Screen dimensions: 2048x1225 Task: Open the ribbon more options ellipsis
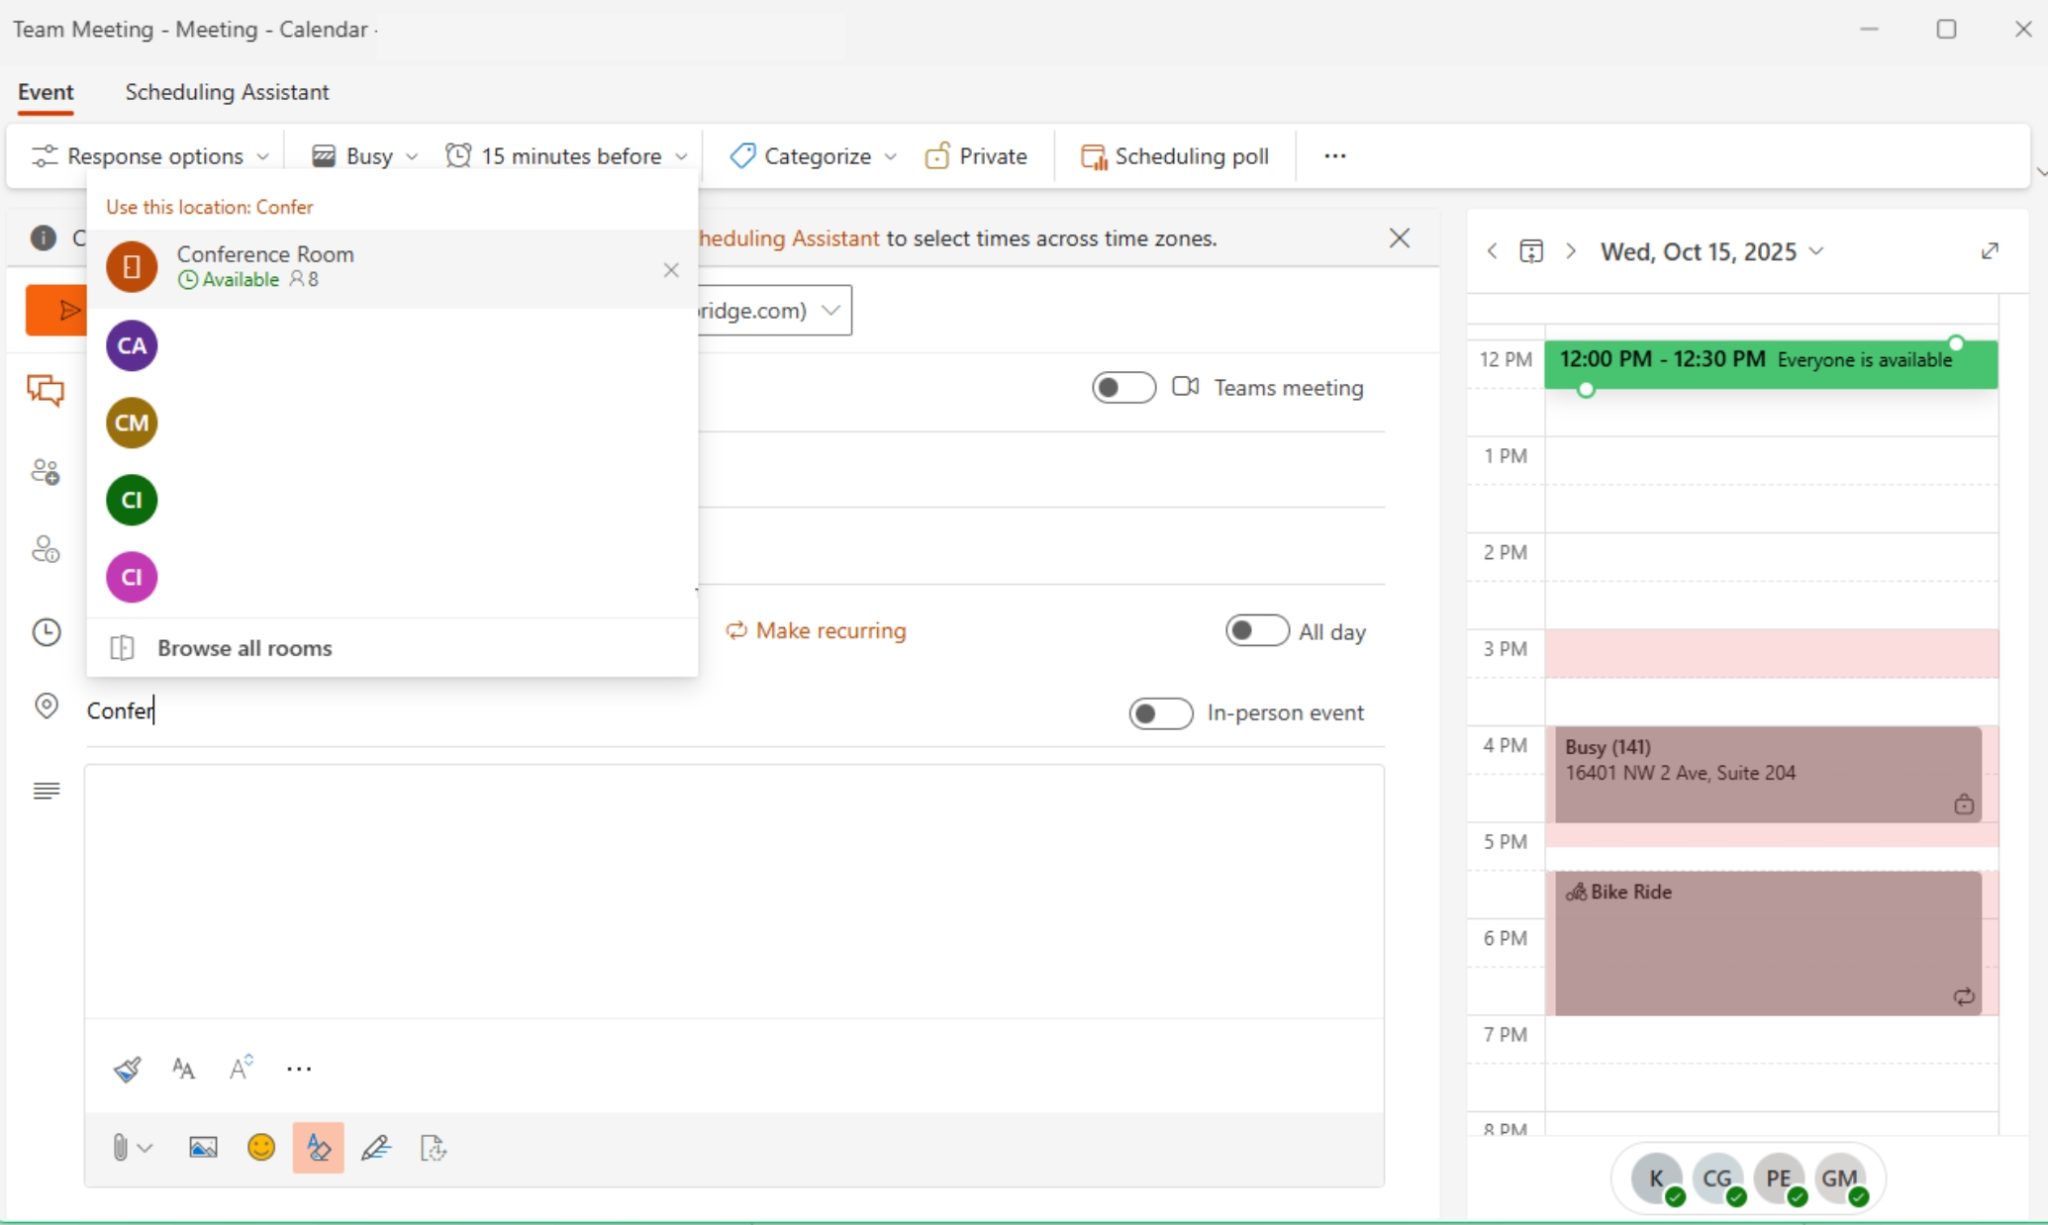(1335, 156)
